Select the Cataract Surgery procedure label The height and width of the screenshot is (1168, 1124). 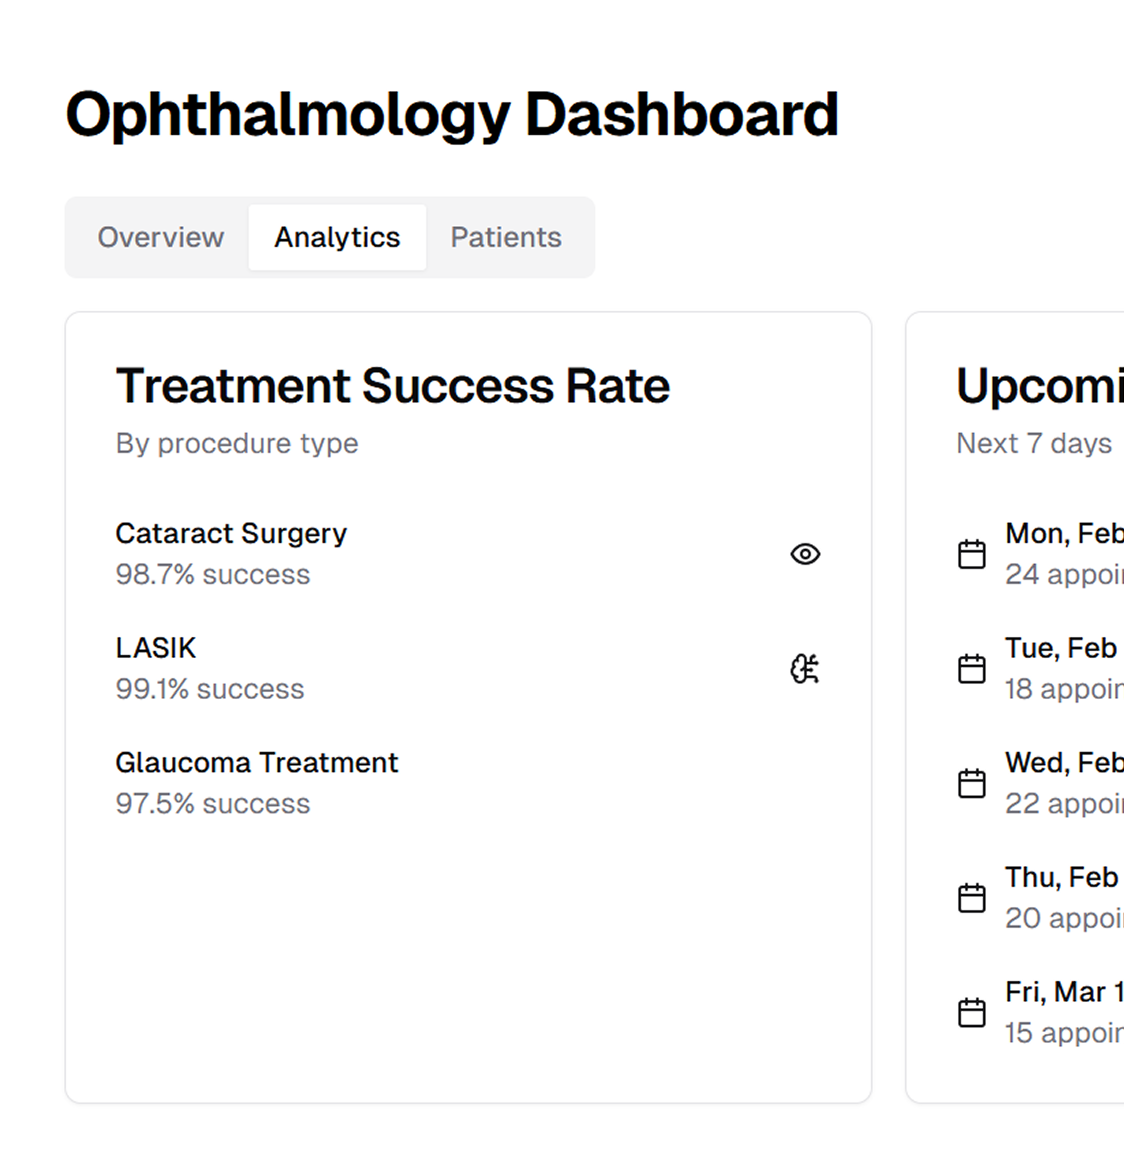click(x=231, y=534)
